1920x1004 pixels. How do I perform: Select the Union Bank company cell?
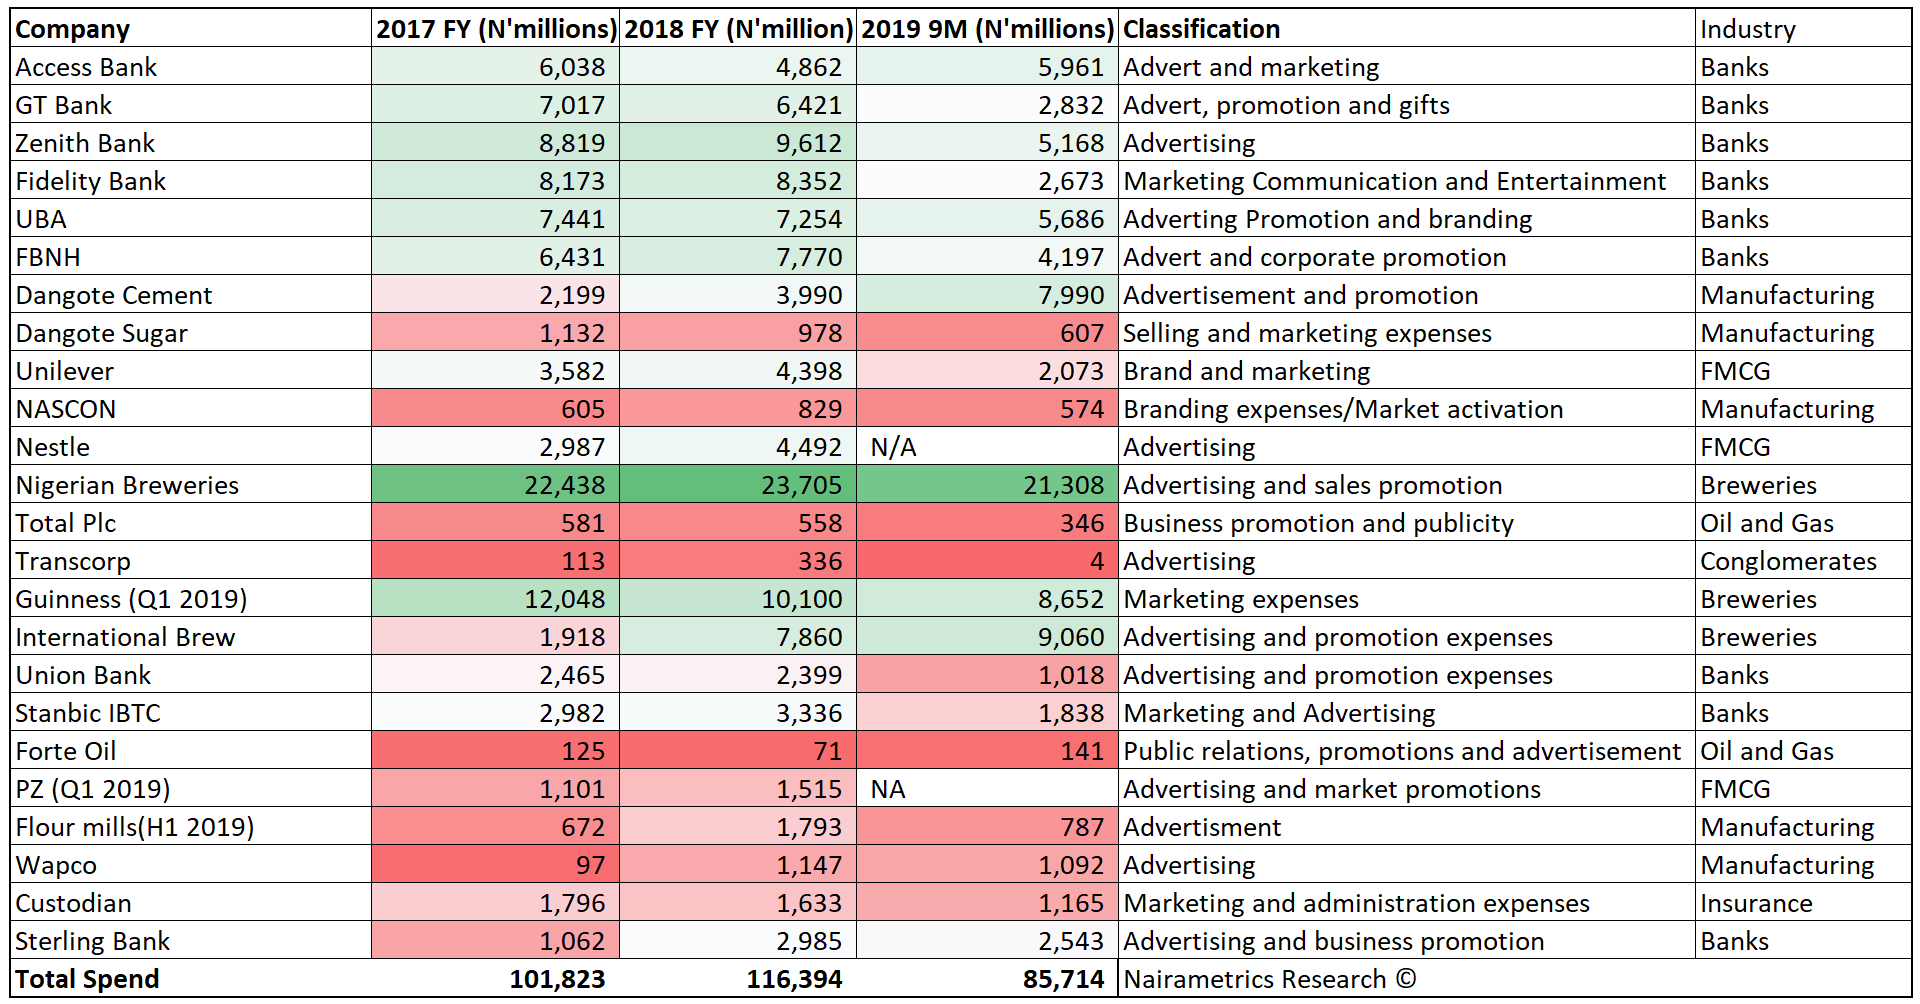pyautogui.click(x=191, y=675)
